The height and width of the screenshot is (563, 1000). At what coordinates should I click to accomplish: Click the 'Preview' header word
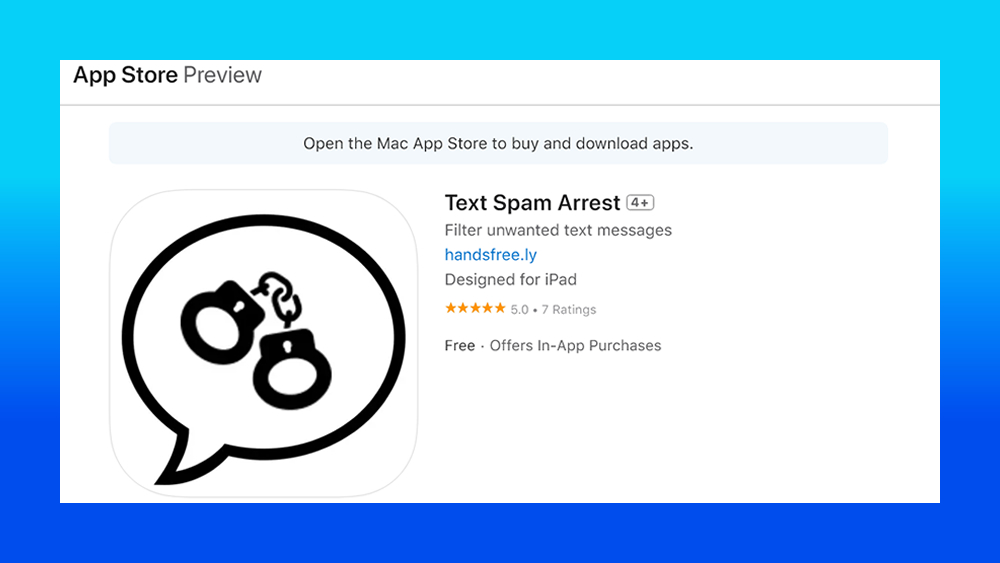(223, 75)
